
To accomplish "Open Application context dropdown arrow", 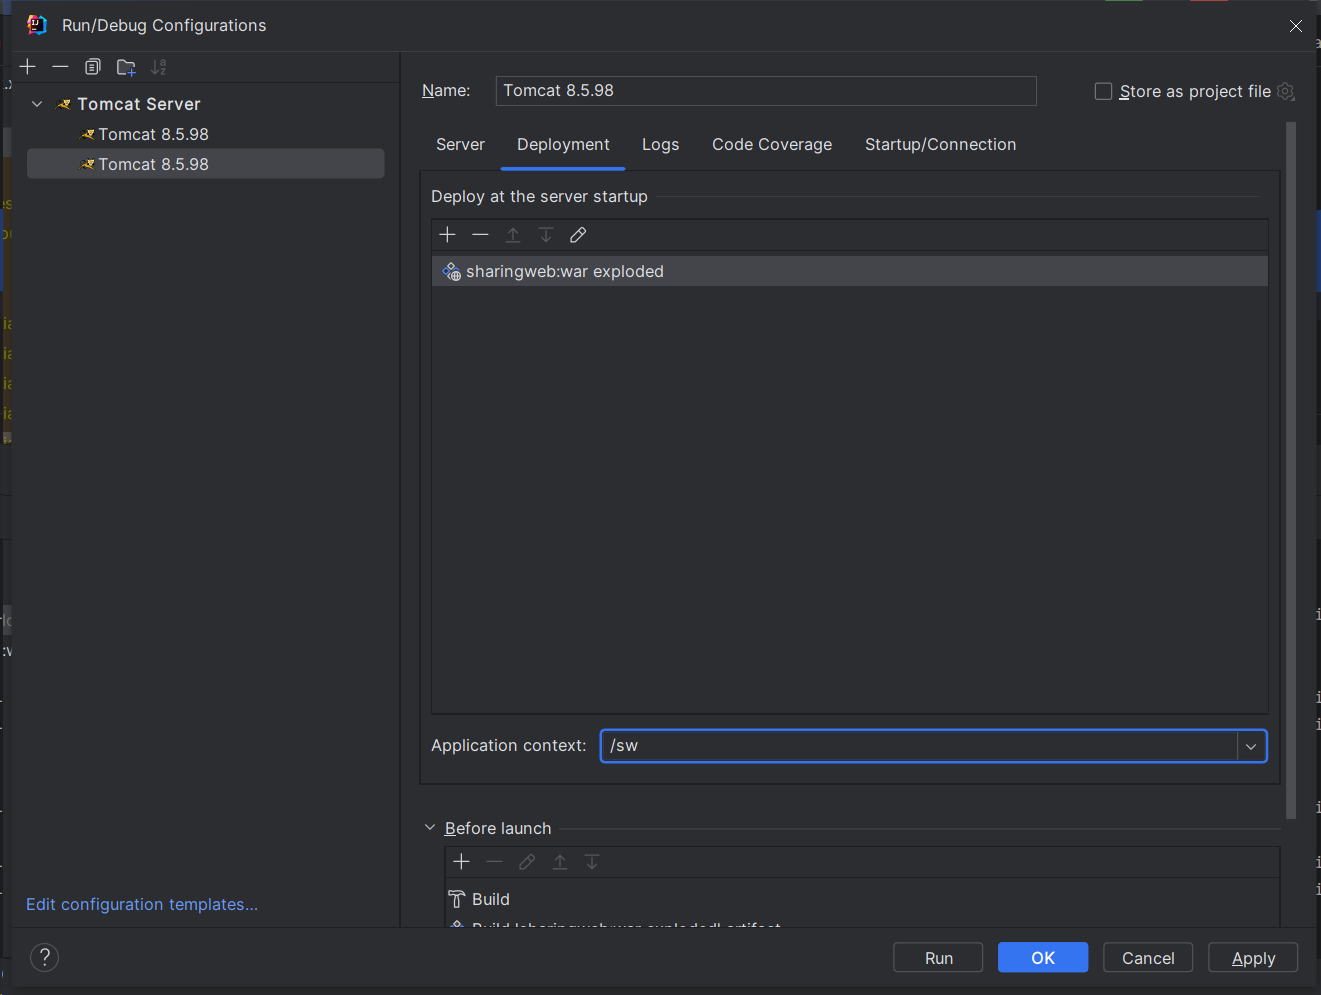I will click(1251, 746).
